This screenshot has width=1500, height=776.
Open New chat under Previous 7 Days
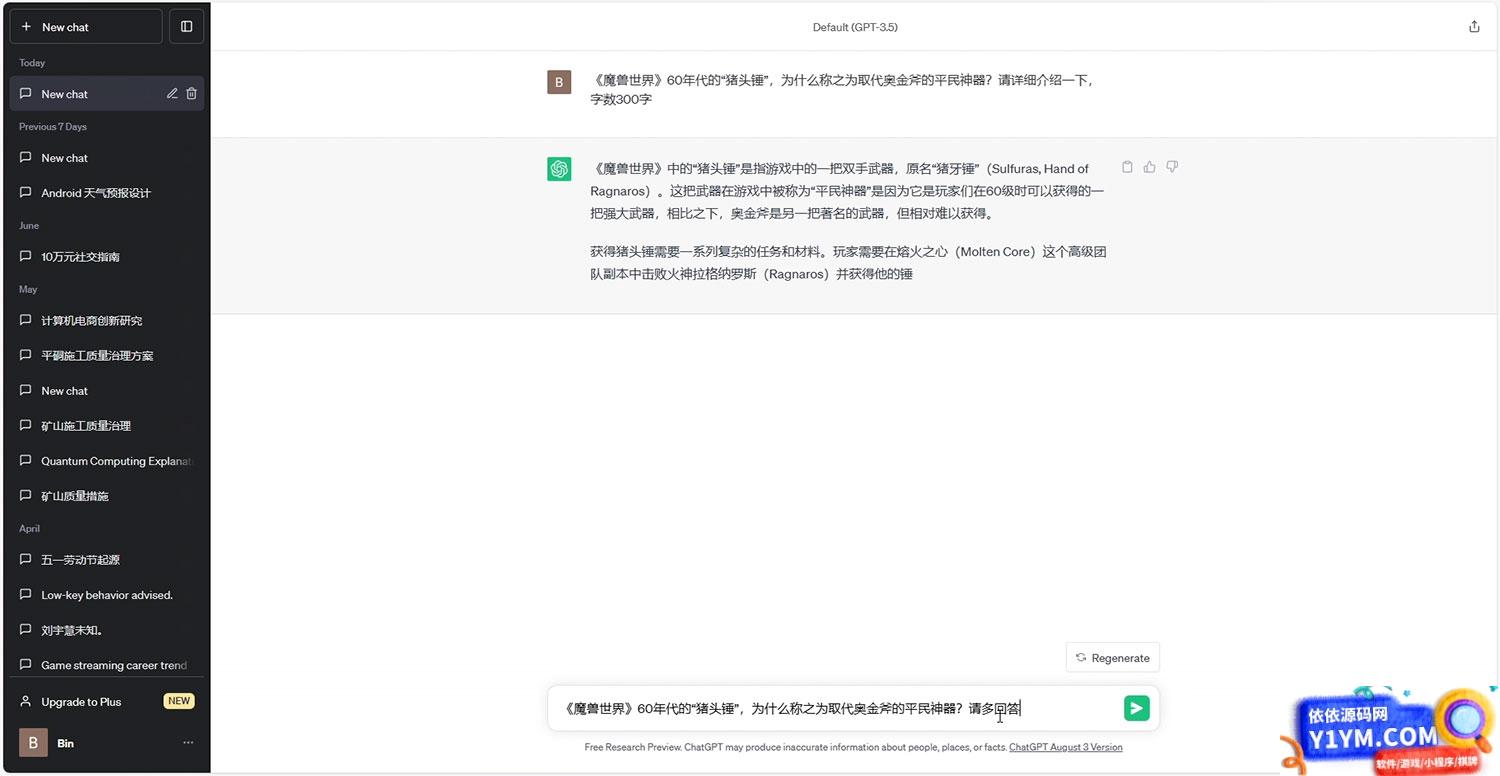coord(107,158)
